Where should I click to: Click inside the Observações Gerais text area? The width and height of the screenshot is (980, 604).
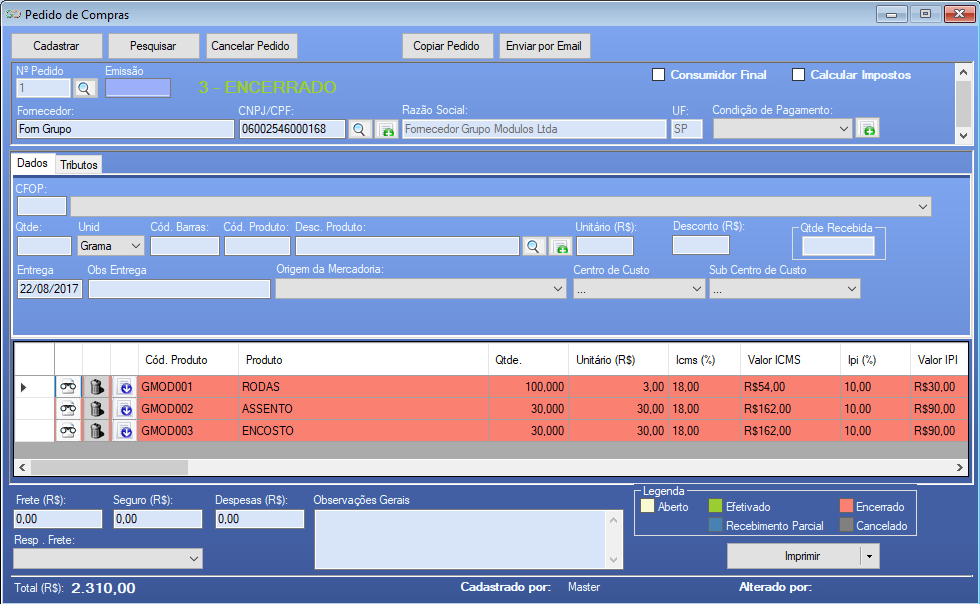coord(460,540)
